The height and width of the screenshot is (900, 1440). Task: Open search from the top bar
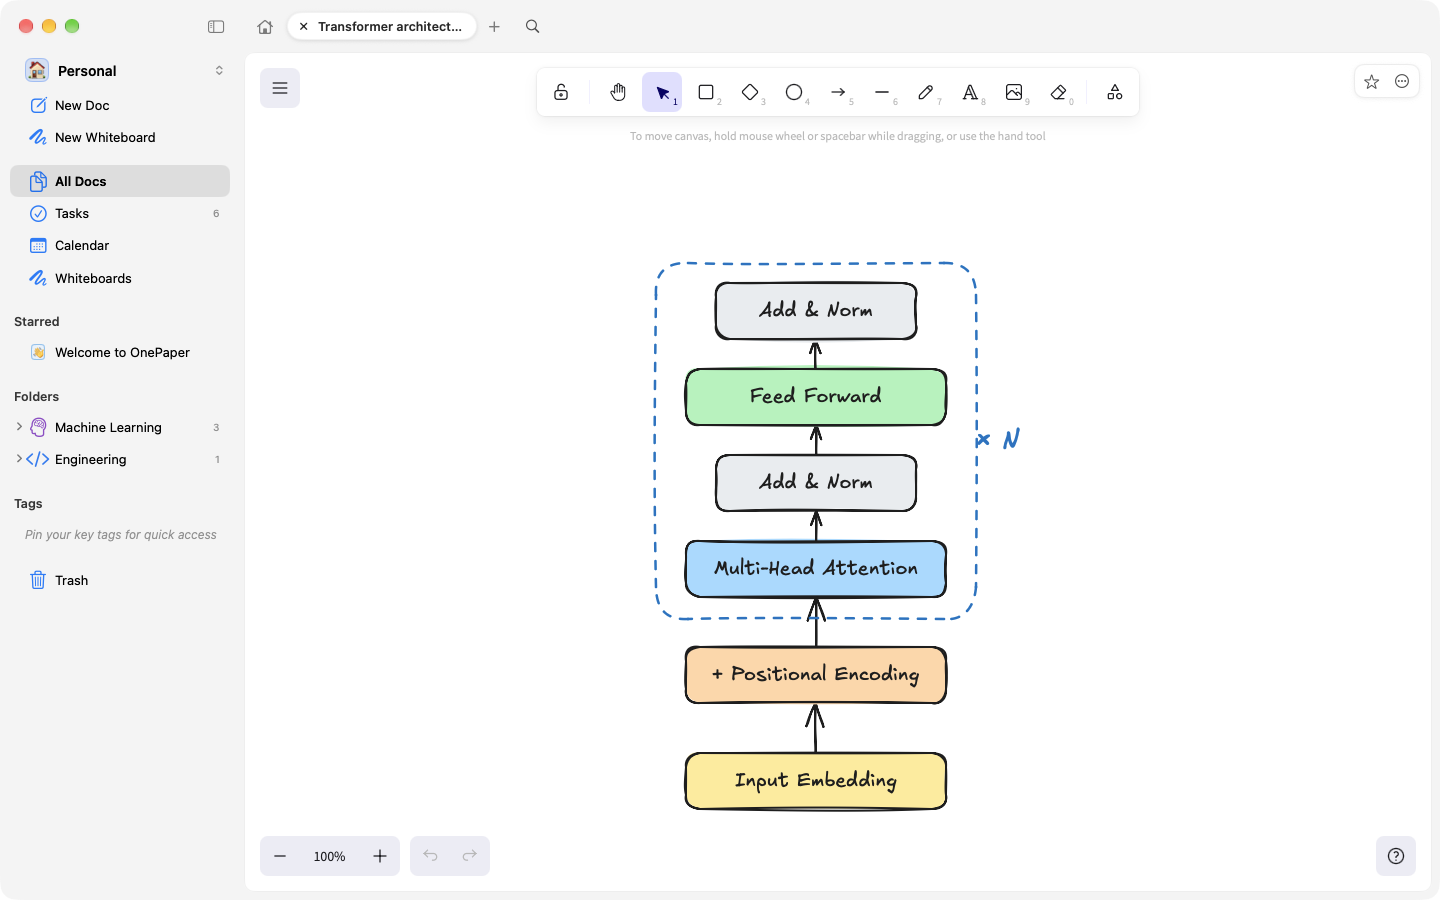pos(533,27)
